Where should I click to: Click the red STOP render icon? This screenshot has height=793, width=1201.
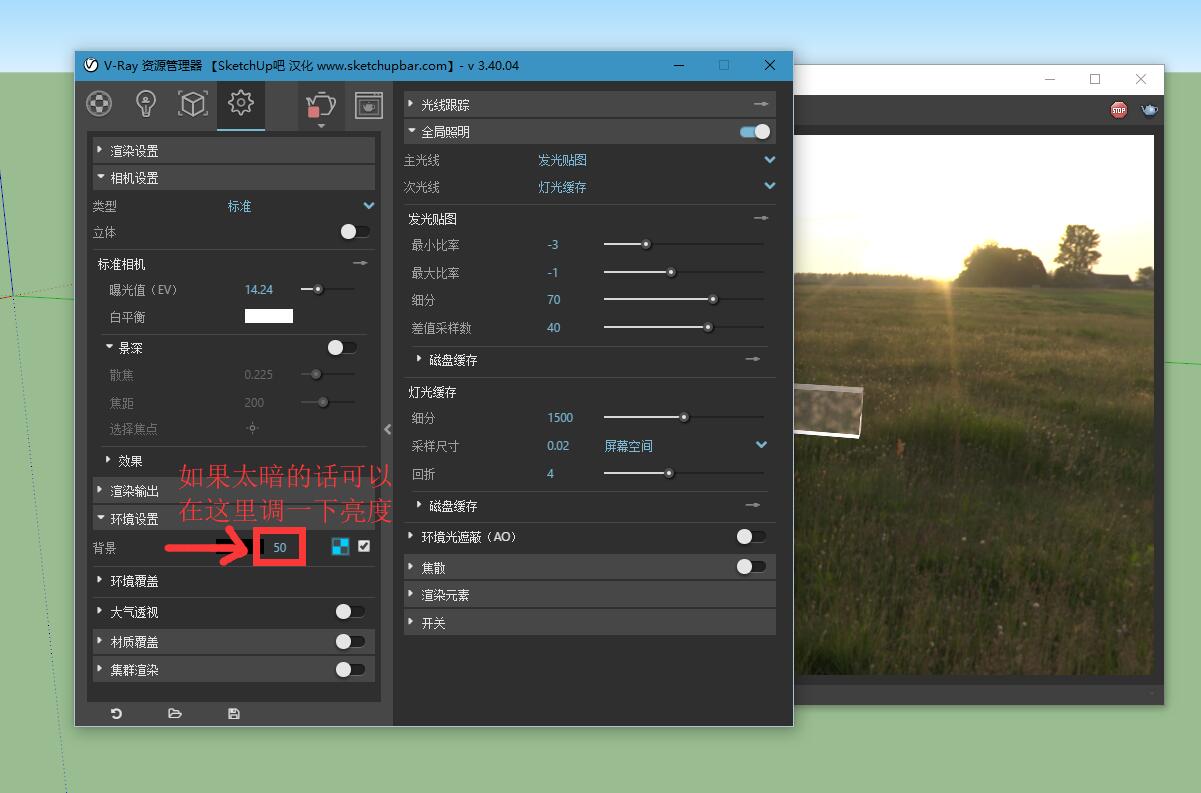[1118, 110]
